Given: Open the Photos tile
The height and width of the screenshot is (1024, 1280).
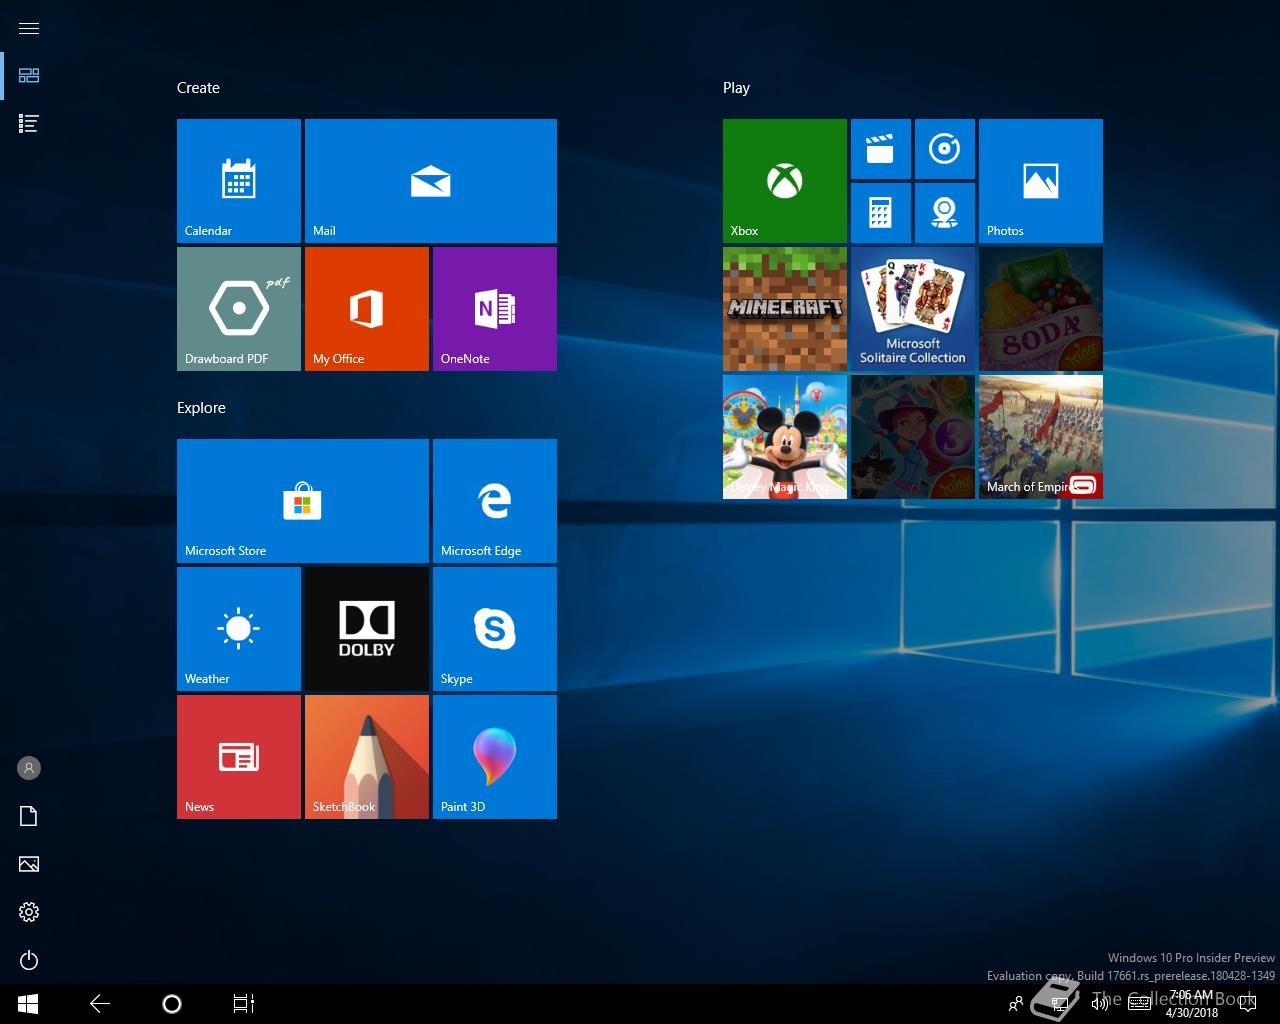Looking at the screenshot, I should [x=1041, y=181].
